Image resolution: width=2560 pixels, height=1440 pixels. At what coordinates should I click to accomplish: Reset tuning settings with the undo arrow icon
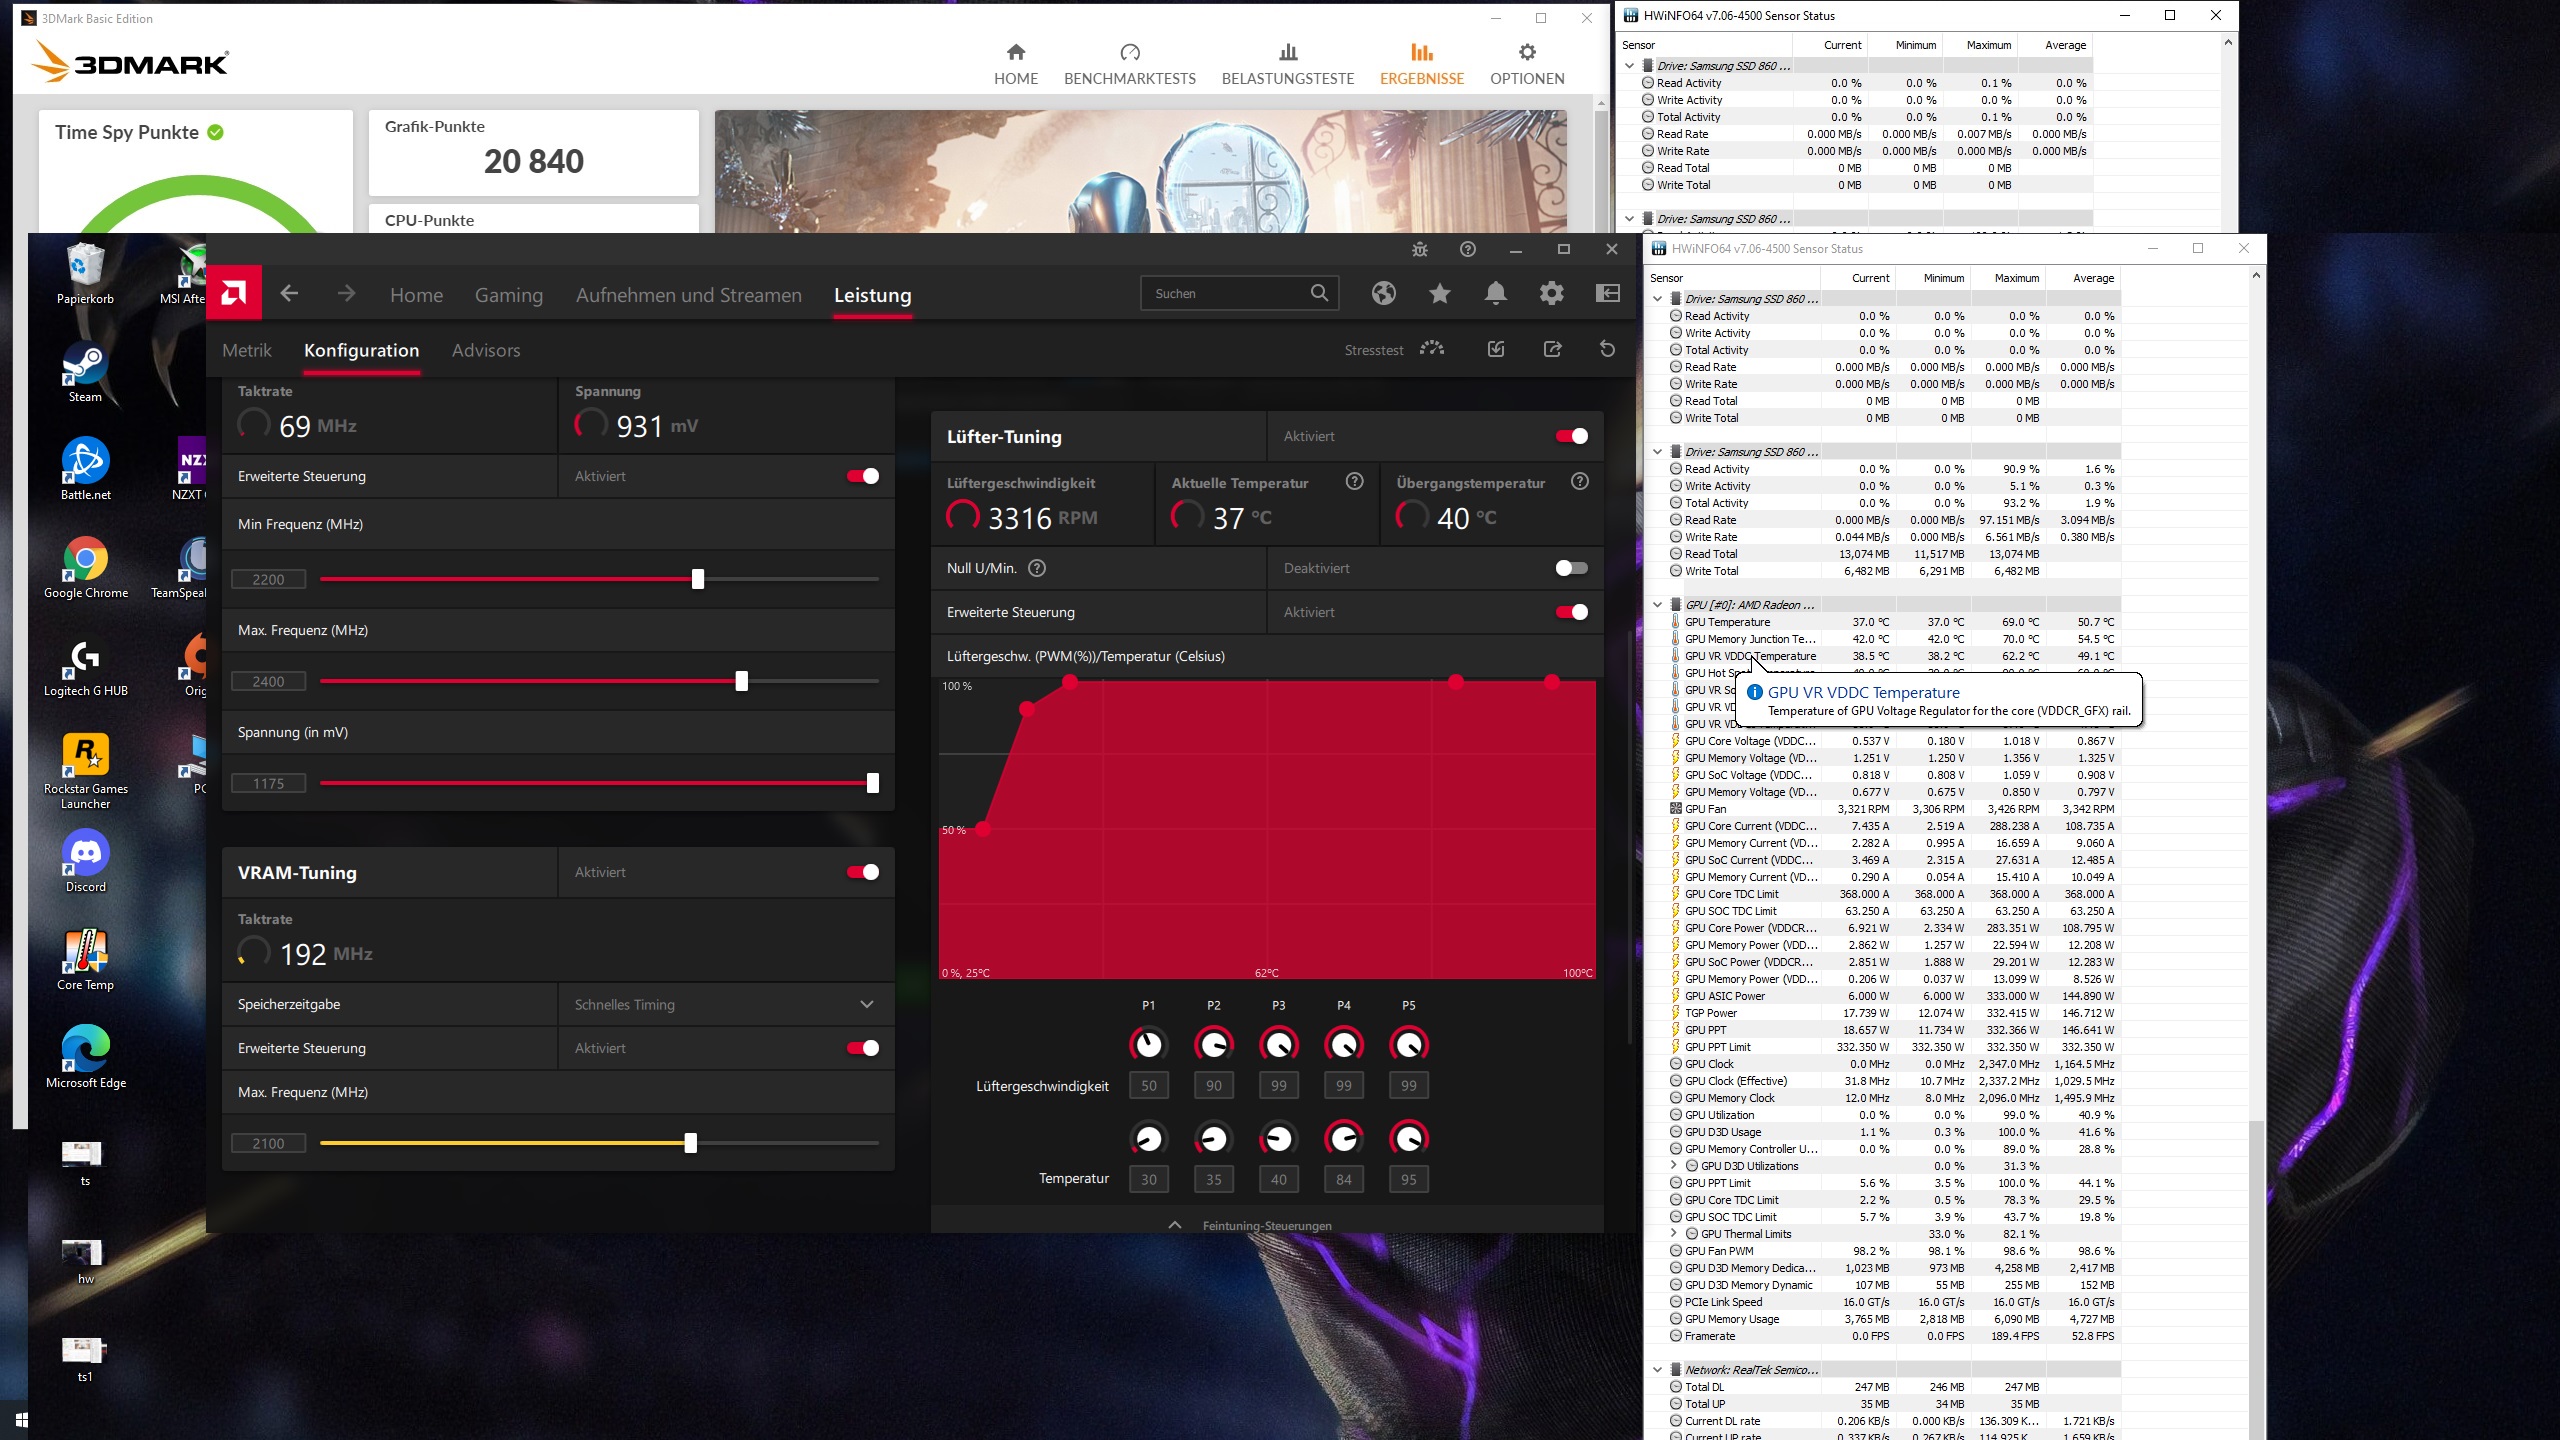coord(1607,349)
